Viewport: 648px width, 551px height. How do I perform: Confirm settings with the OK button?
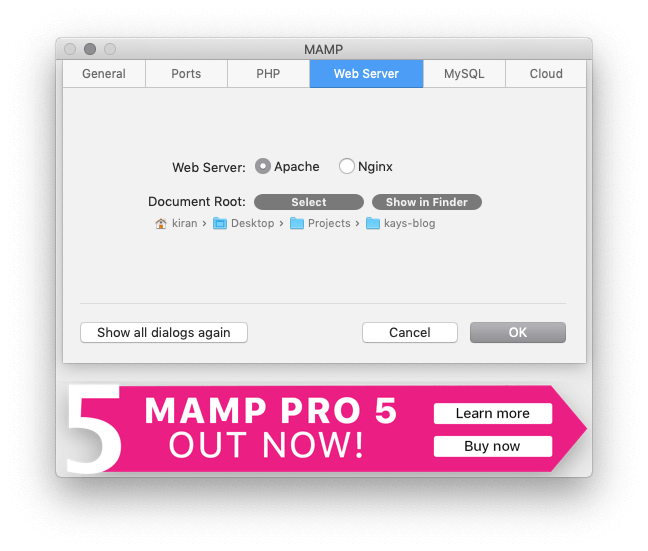(x=518, y=333)
